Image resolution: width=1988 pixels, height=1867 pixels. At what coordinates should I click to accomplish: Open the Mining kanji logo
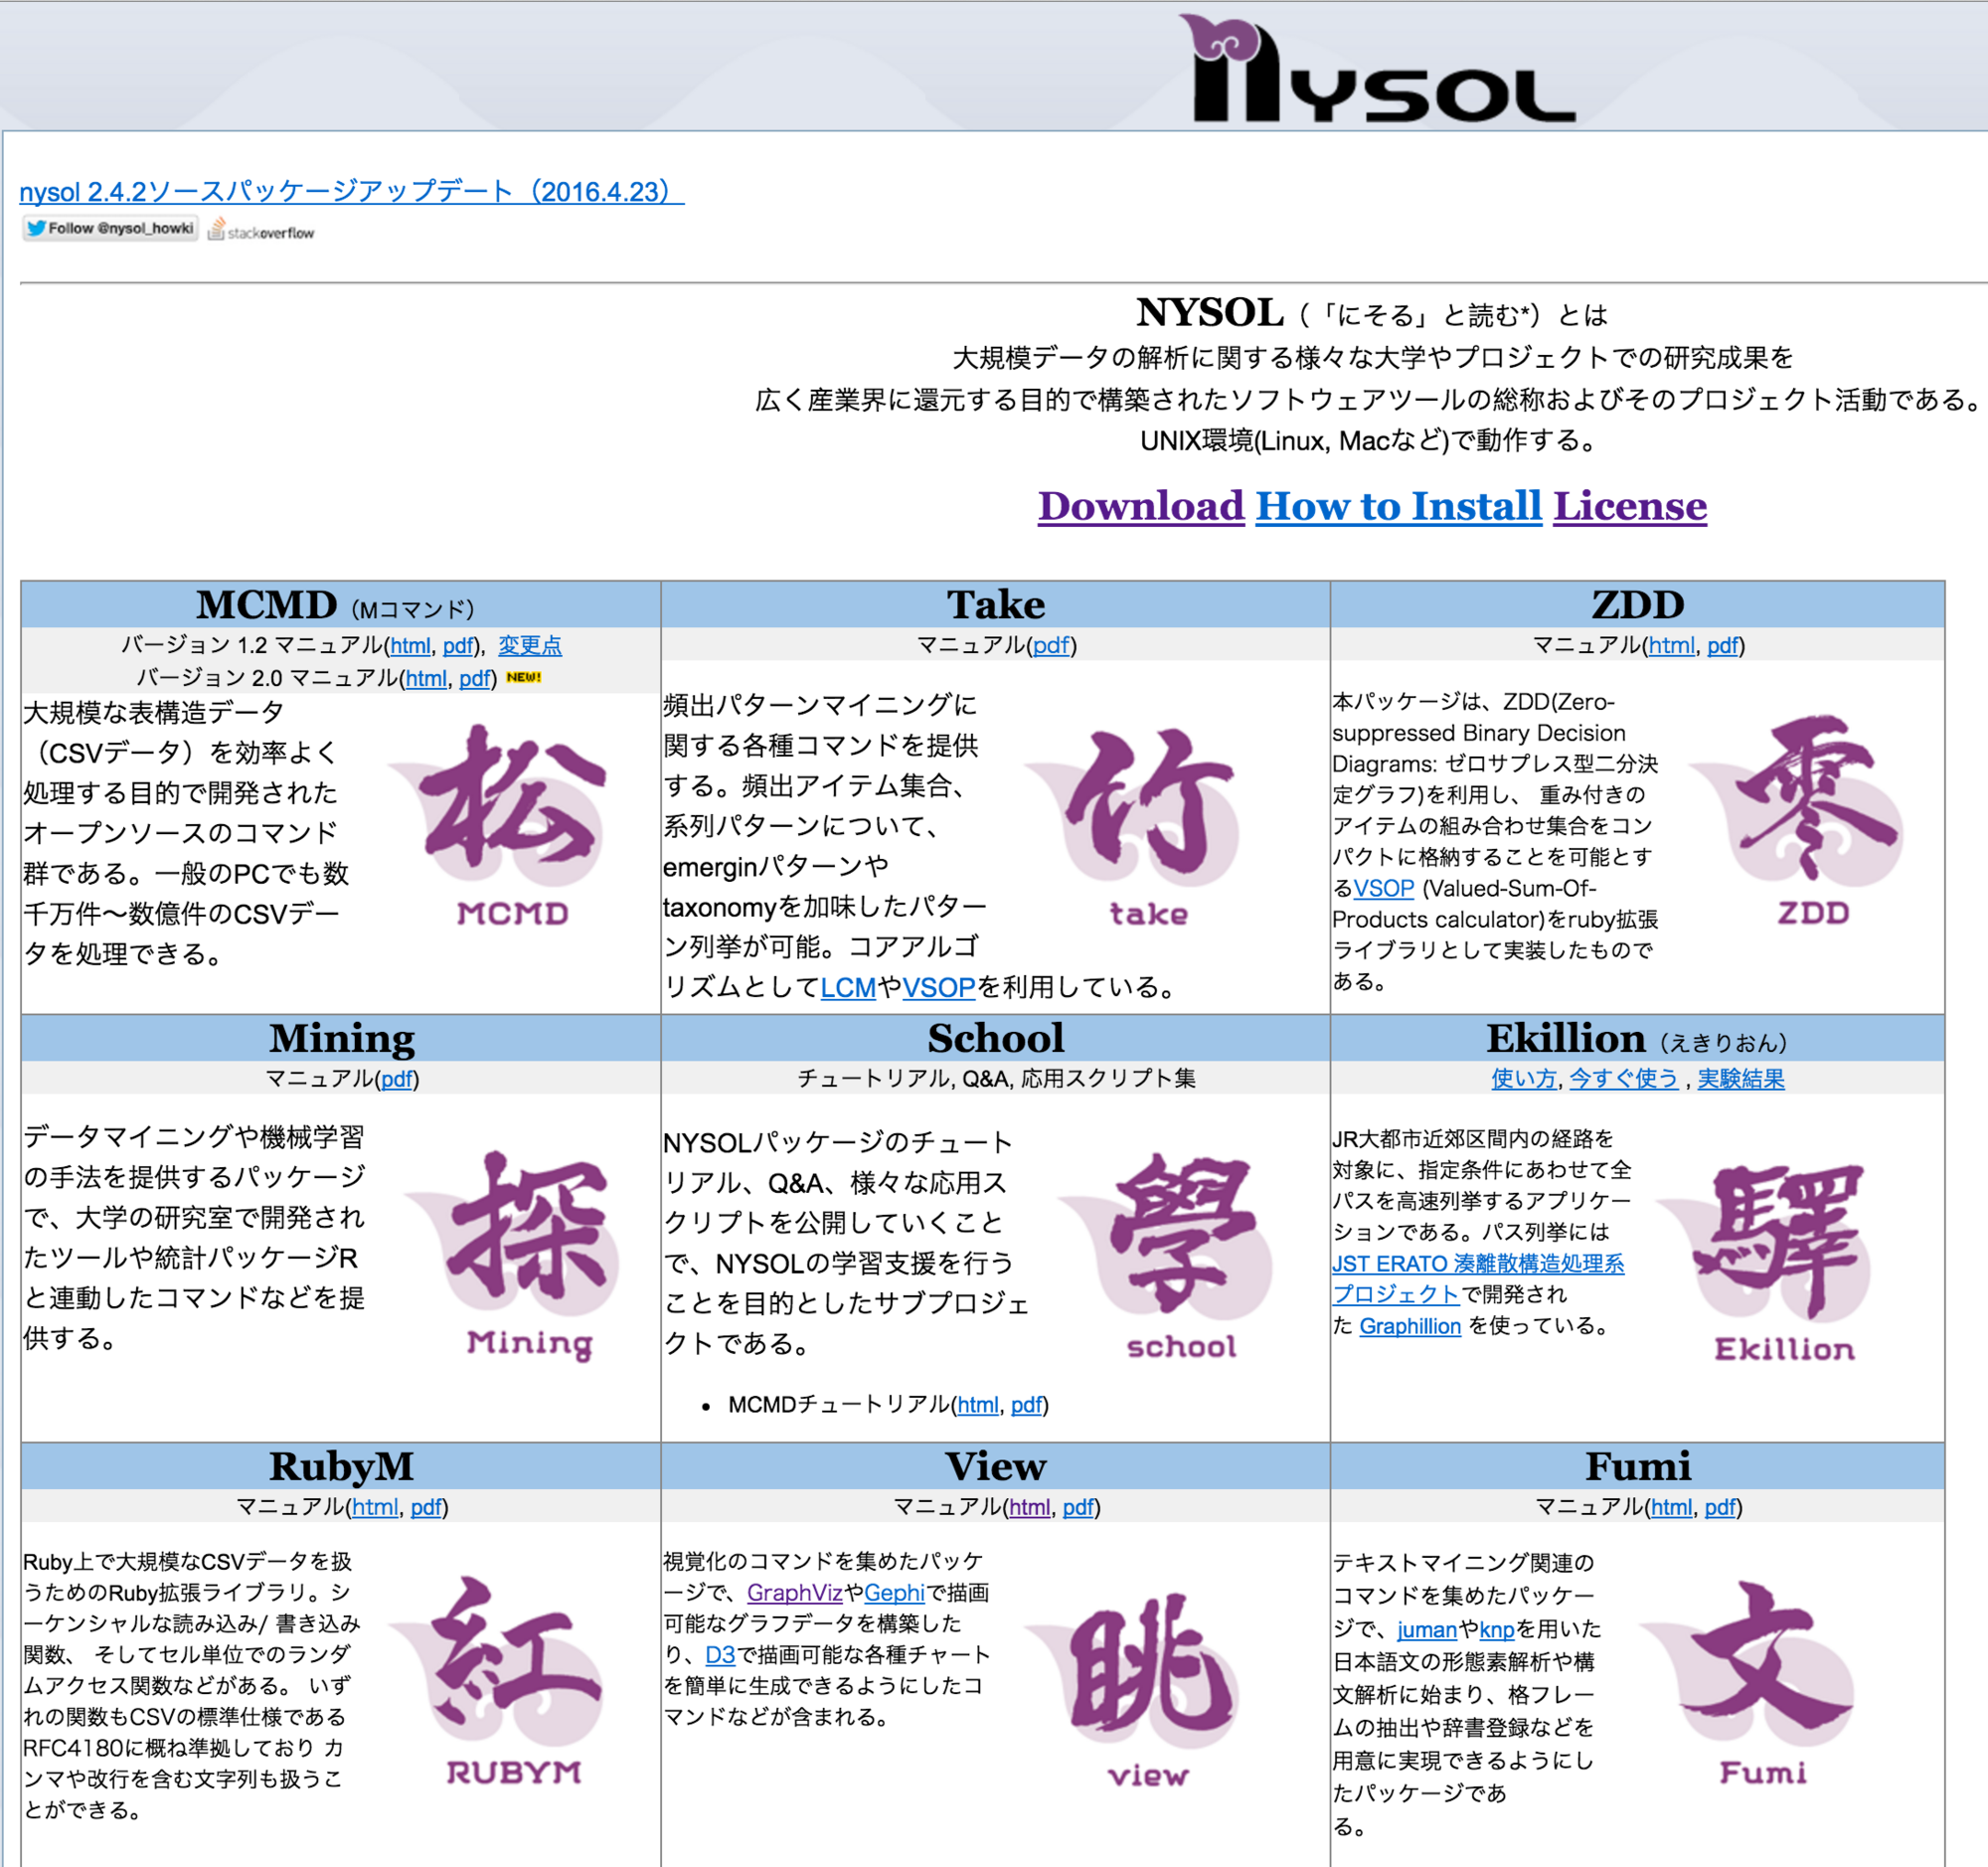pos(512,1255)
